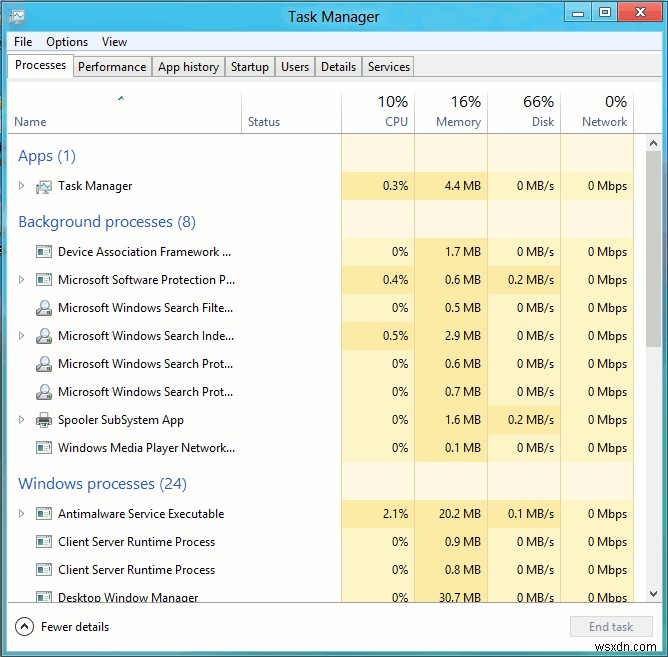Image resolution: width=668 pixels, height=657 pixels.
Task: Click the End task button
Action: pos(611,627)
